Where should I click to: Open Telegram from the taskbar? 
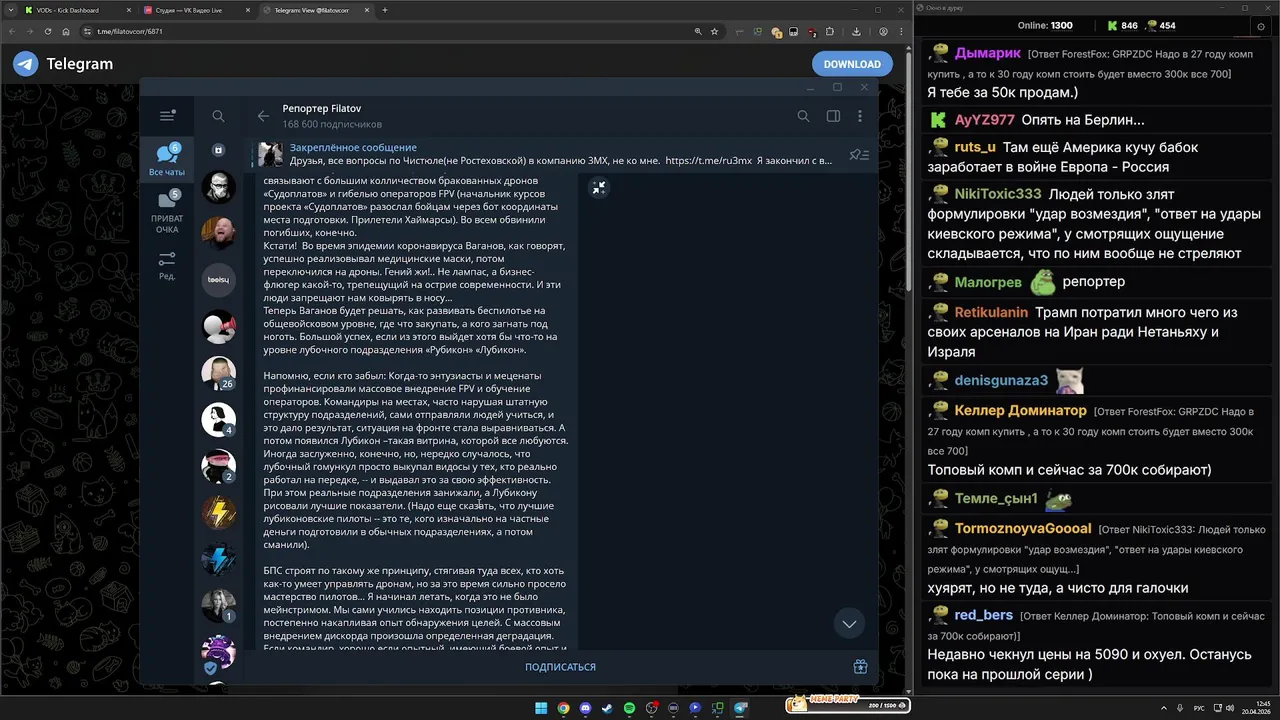pos(741,708)
